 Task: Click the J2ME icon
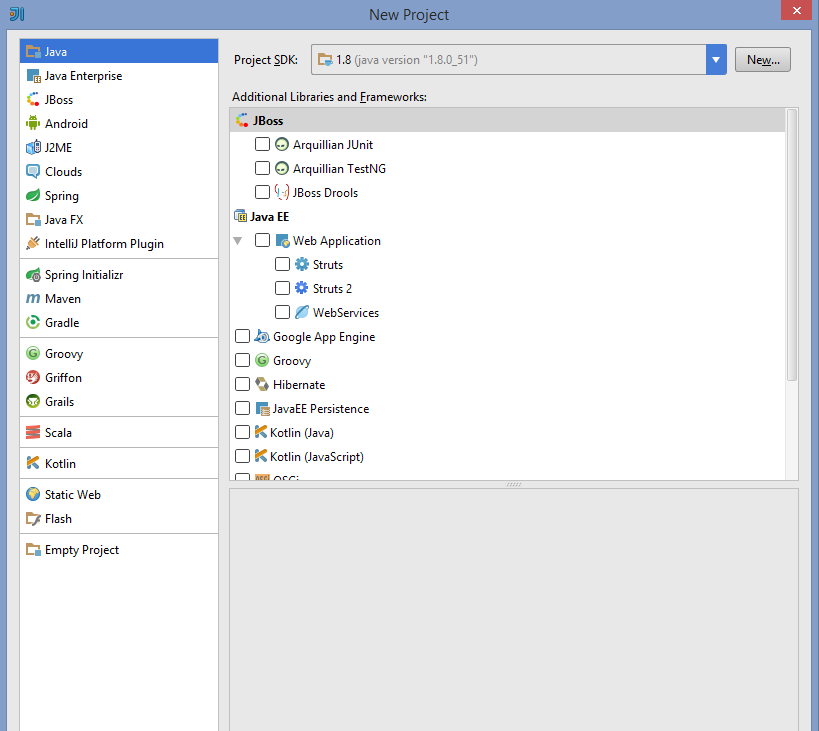click(x=33, y=148)
